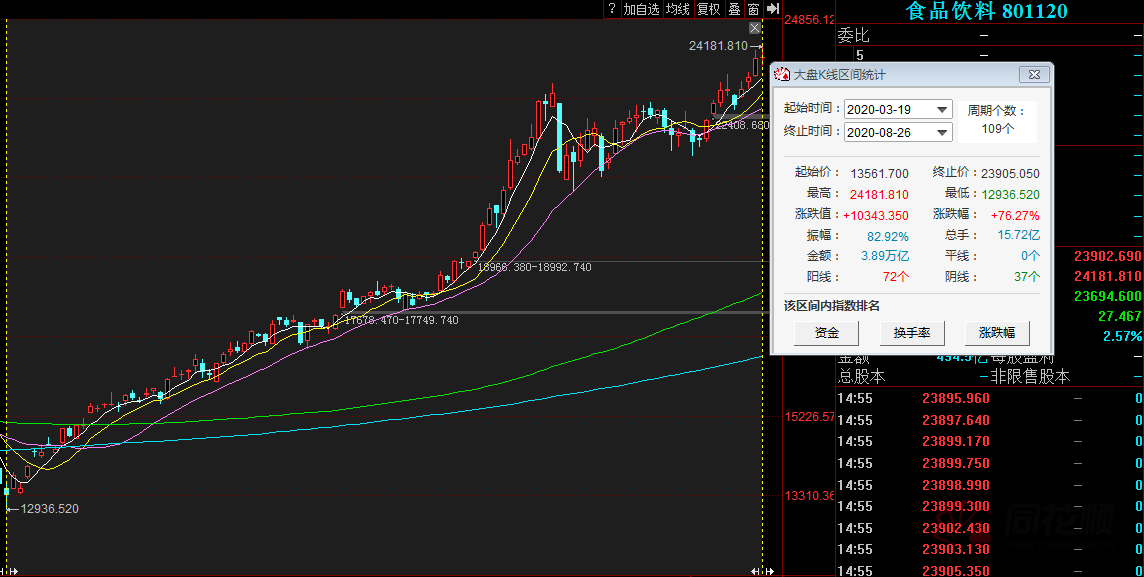
Task: Select the 12936.520 low price label
Action: (49, 508)
